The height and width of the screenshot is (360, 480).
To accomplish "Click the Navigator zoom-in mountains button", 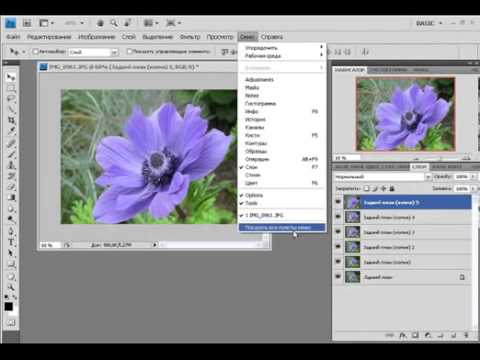I will tap(466, 157).
